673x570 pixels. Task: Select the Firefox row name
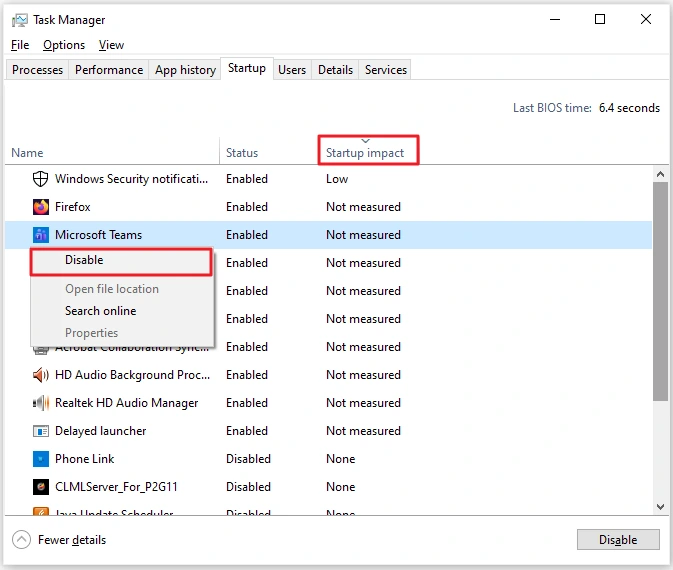coord(73,207)
